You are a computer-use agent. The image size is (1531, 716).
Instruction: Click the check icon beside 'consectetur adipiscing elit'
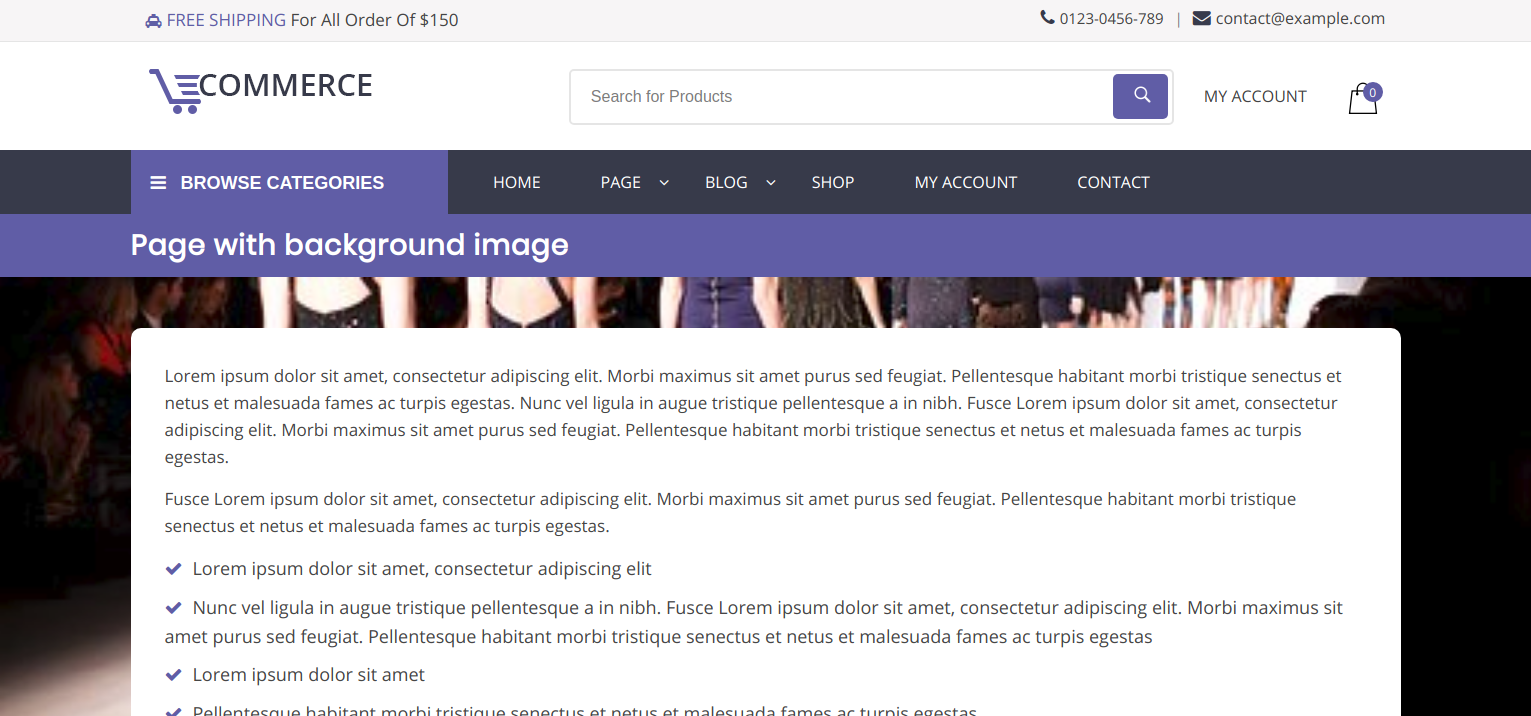tap(173, 569)
